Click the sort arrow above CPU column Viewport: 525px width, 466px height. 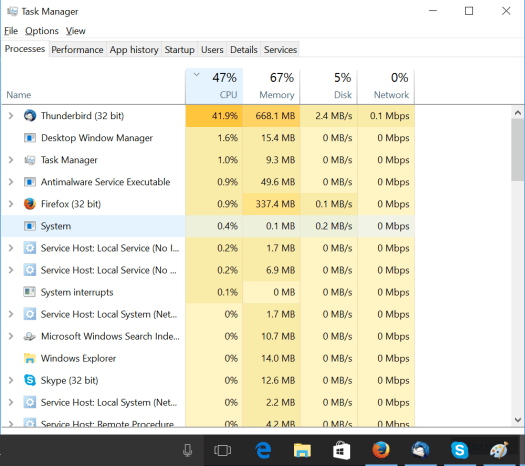[197, 74]
